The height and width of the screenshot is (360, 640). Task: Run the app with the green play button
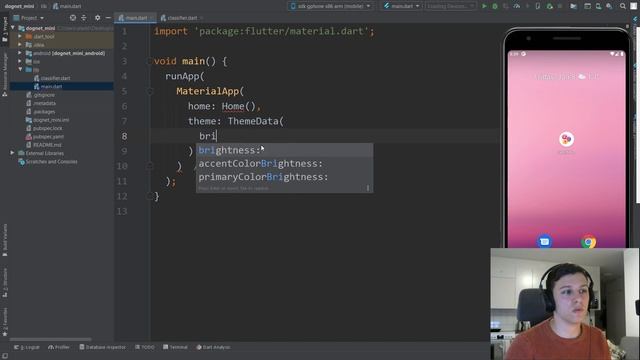pyautogui.click(x=484, y=6)
